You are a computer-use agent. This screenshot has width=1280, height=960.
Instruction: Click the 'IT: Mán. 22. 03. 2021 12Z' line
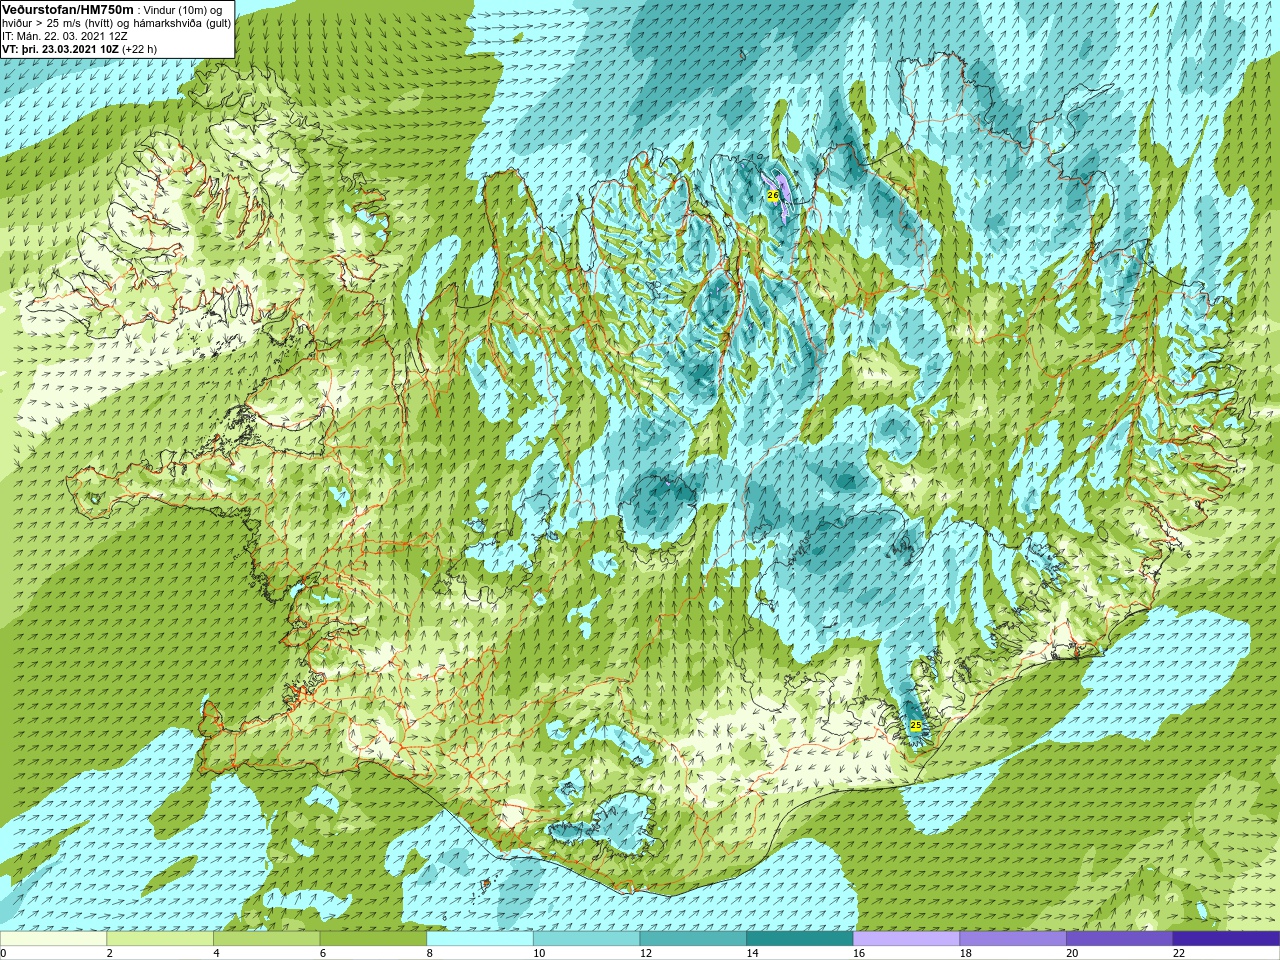(x=65, y=36)
